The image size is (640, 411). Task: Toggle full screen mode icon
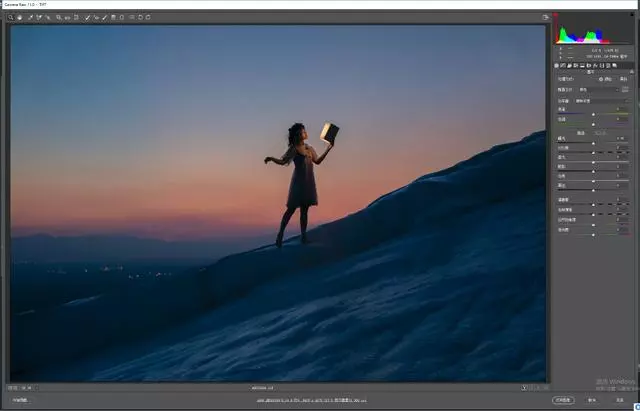[546, 18]
